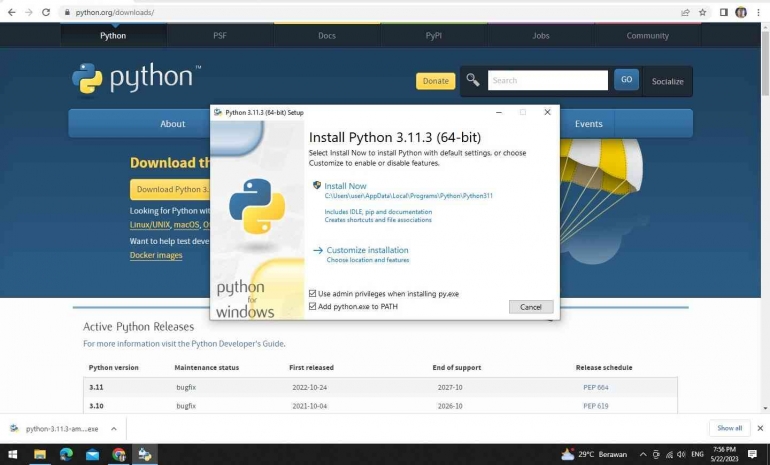This screenshot has height=465, width=770.
Task: Click the search magnifier icon
Action: pos(472,80)
